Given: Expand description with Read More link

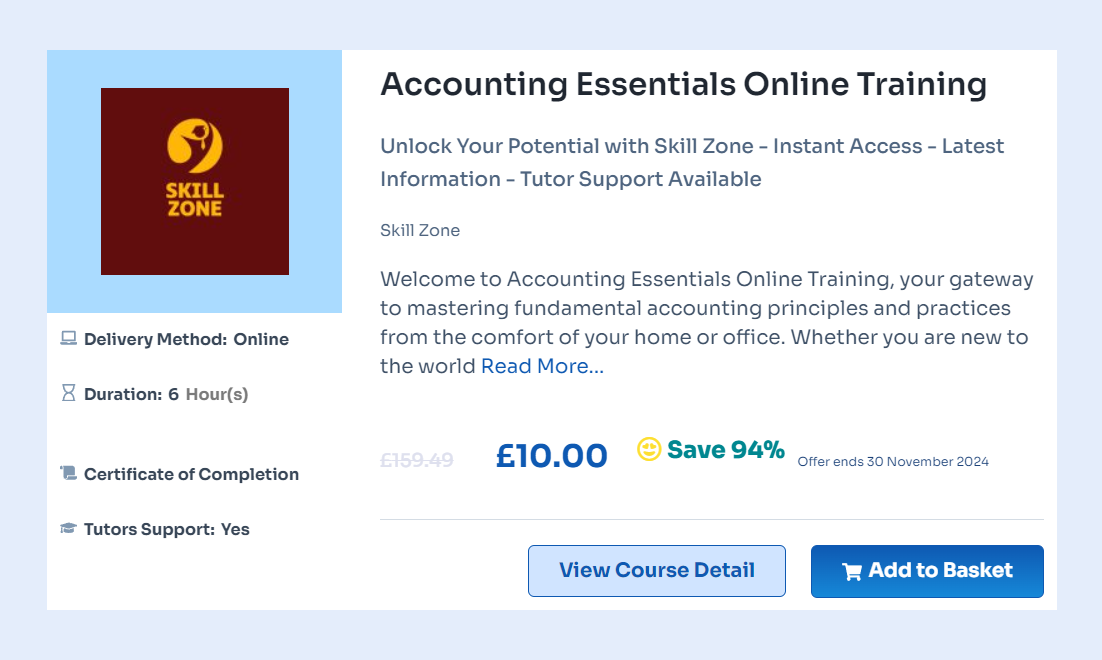Looking at the screenshot, I should click(542, 366).
